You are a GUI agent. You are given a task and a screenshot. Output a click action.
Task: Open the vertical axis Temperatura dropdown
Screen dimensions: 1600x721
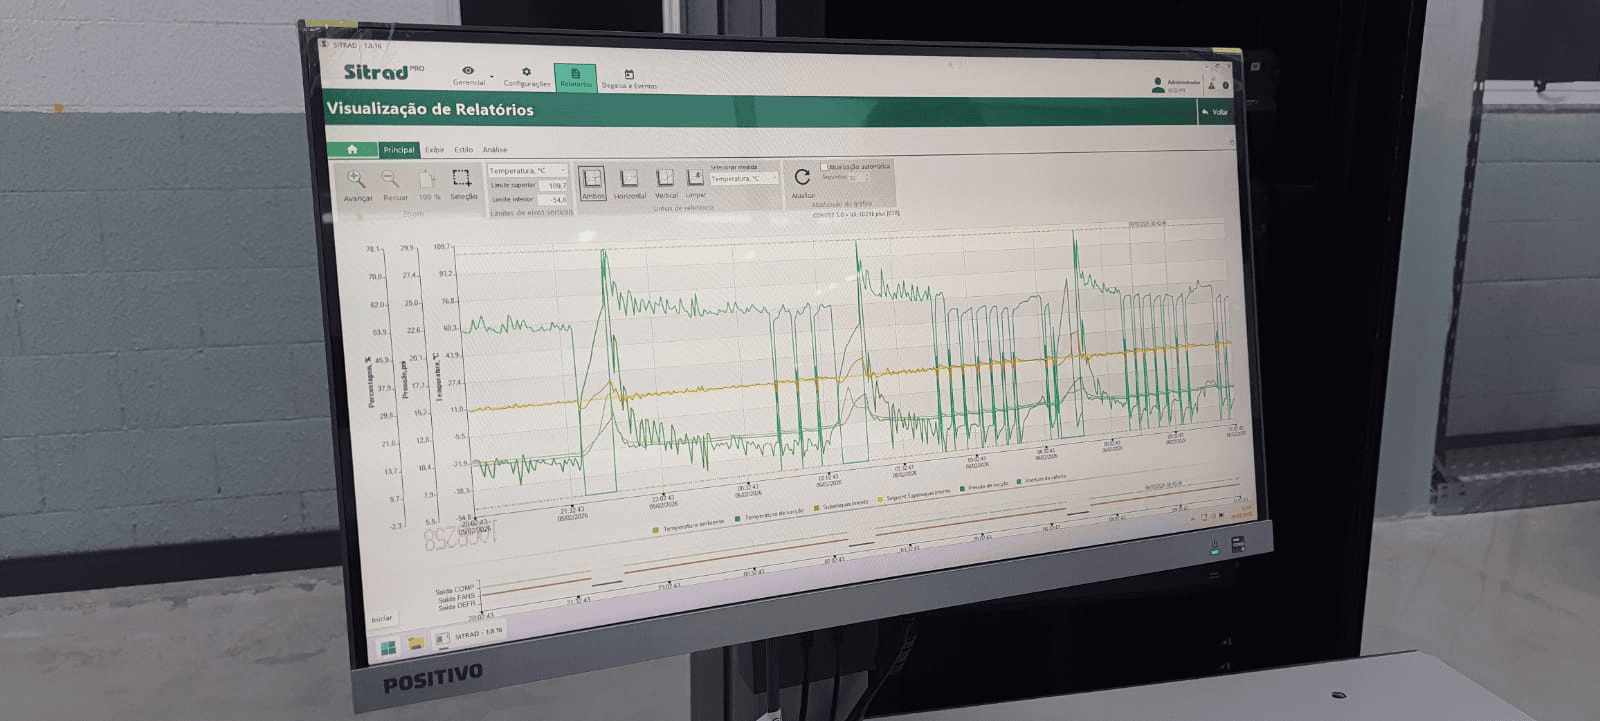pos(528,171)
